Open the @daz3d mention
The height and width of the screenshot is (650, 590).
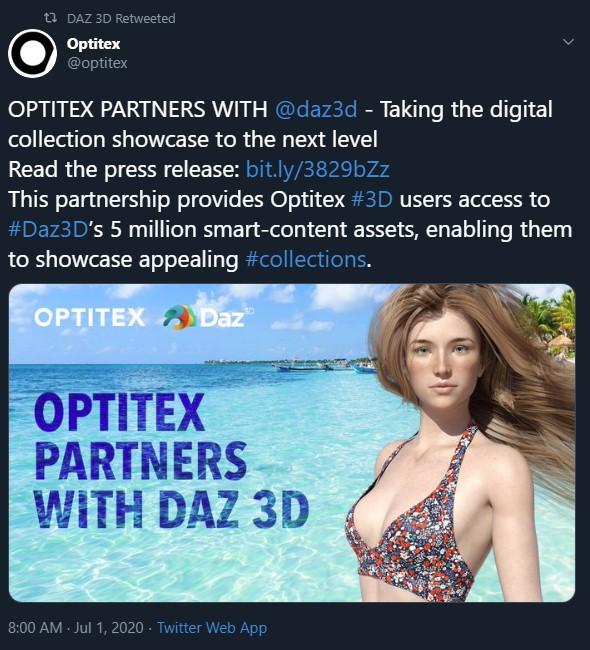pyautogui.click(x=316, y=109)
